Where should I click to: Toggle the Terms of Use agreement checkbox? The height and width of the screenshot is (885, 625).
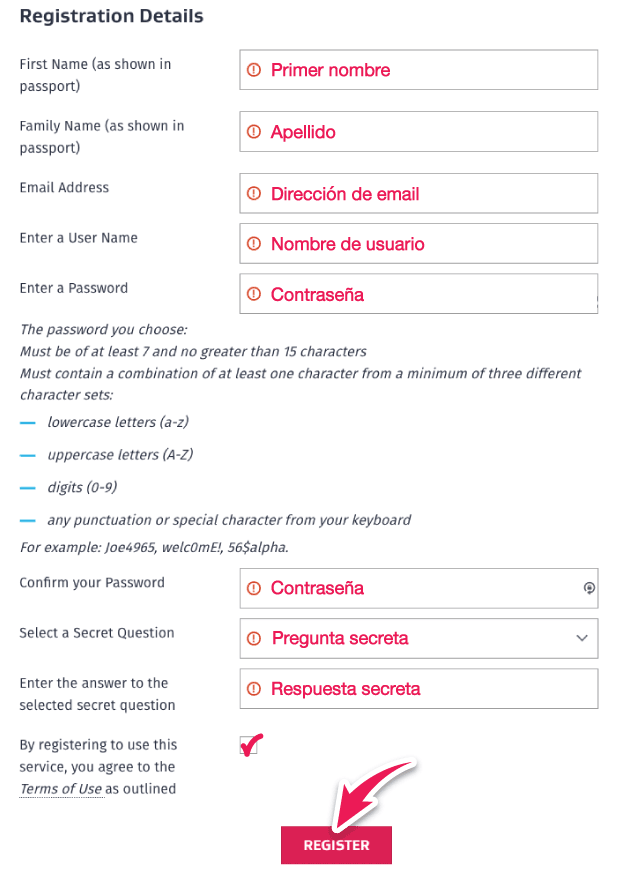pos(248,746)
